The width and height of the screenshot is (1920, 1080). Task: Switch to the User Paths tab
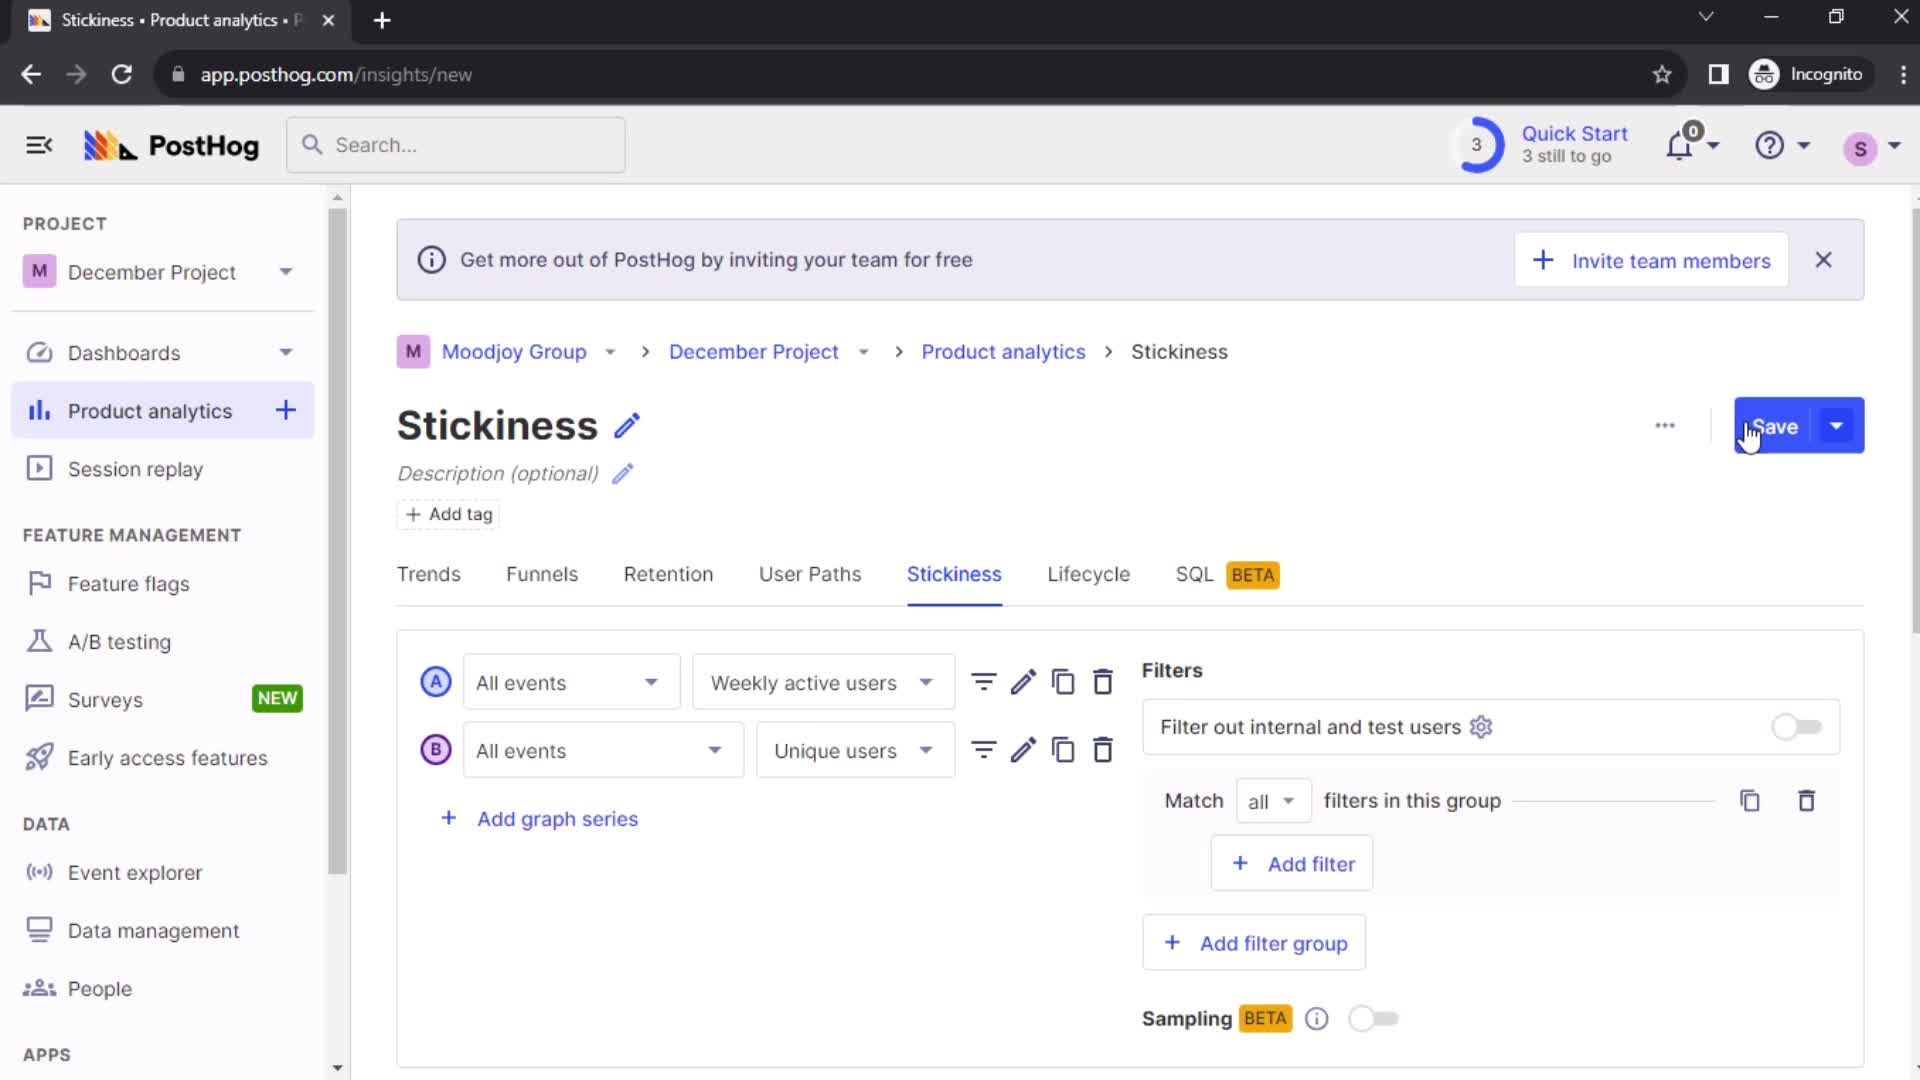click(x=810, y=575)
